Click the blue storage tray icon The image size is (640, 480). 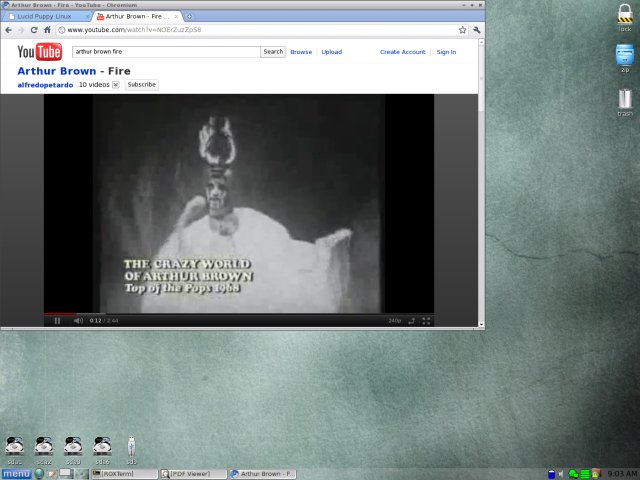click(551, 474)
